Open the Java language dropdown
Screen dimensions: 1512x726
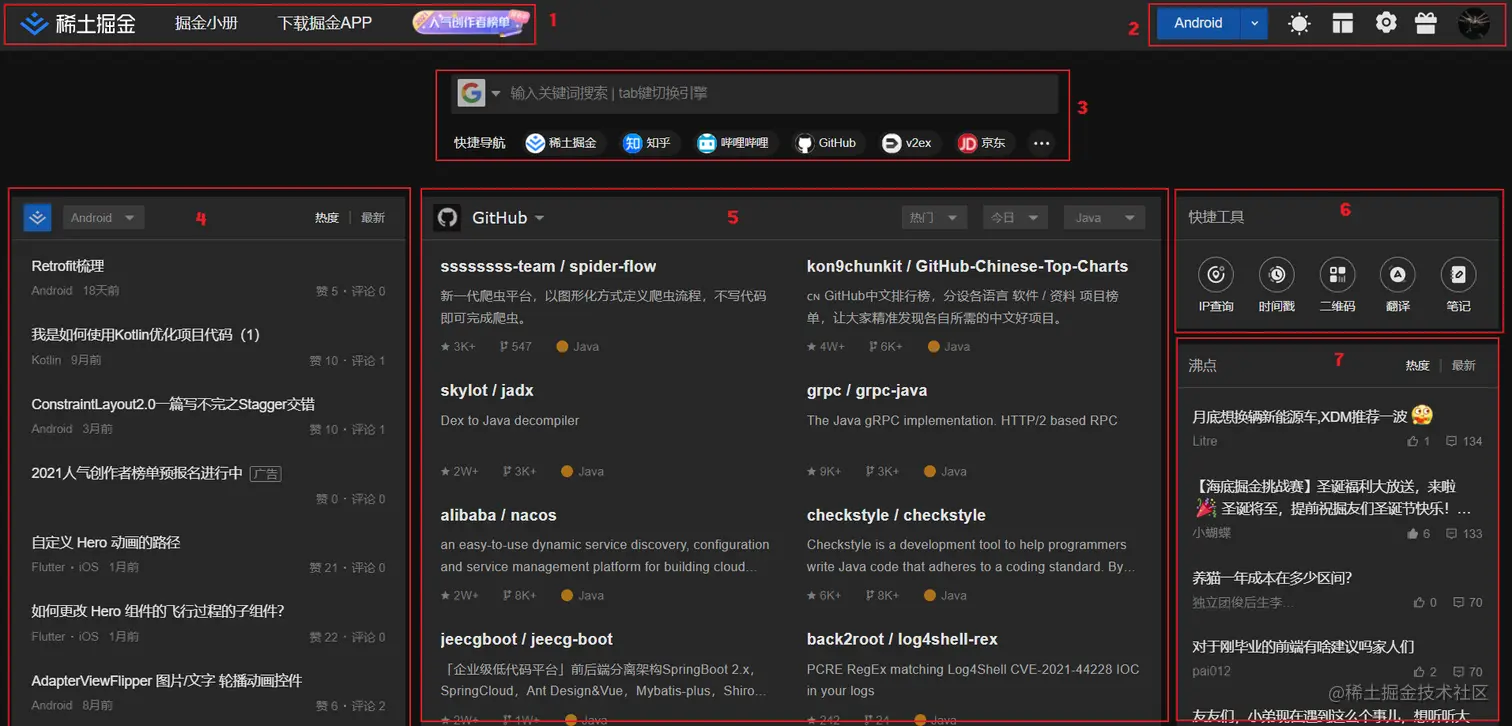tap(1104, 217)
